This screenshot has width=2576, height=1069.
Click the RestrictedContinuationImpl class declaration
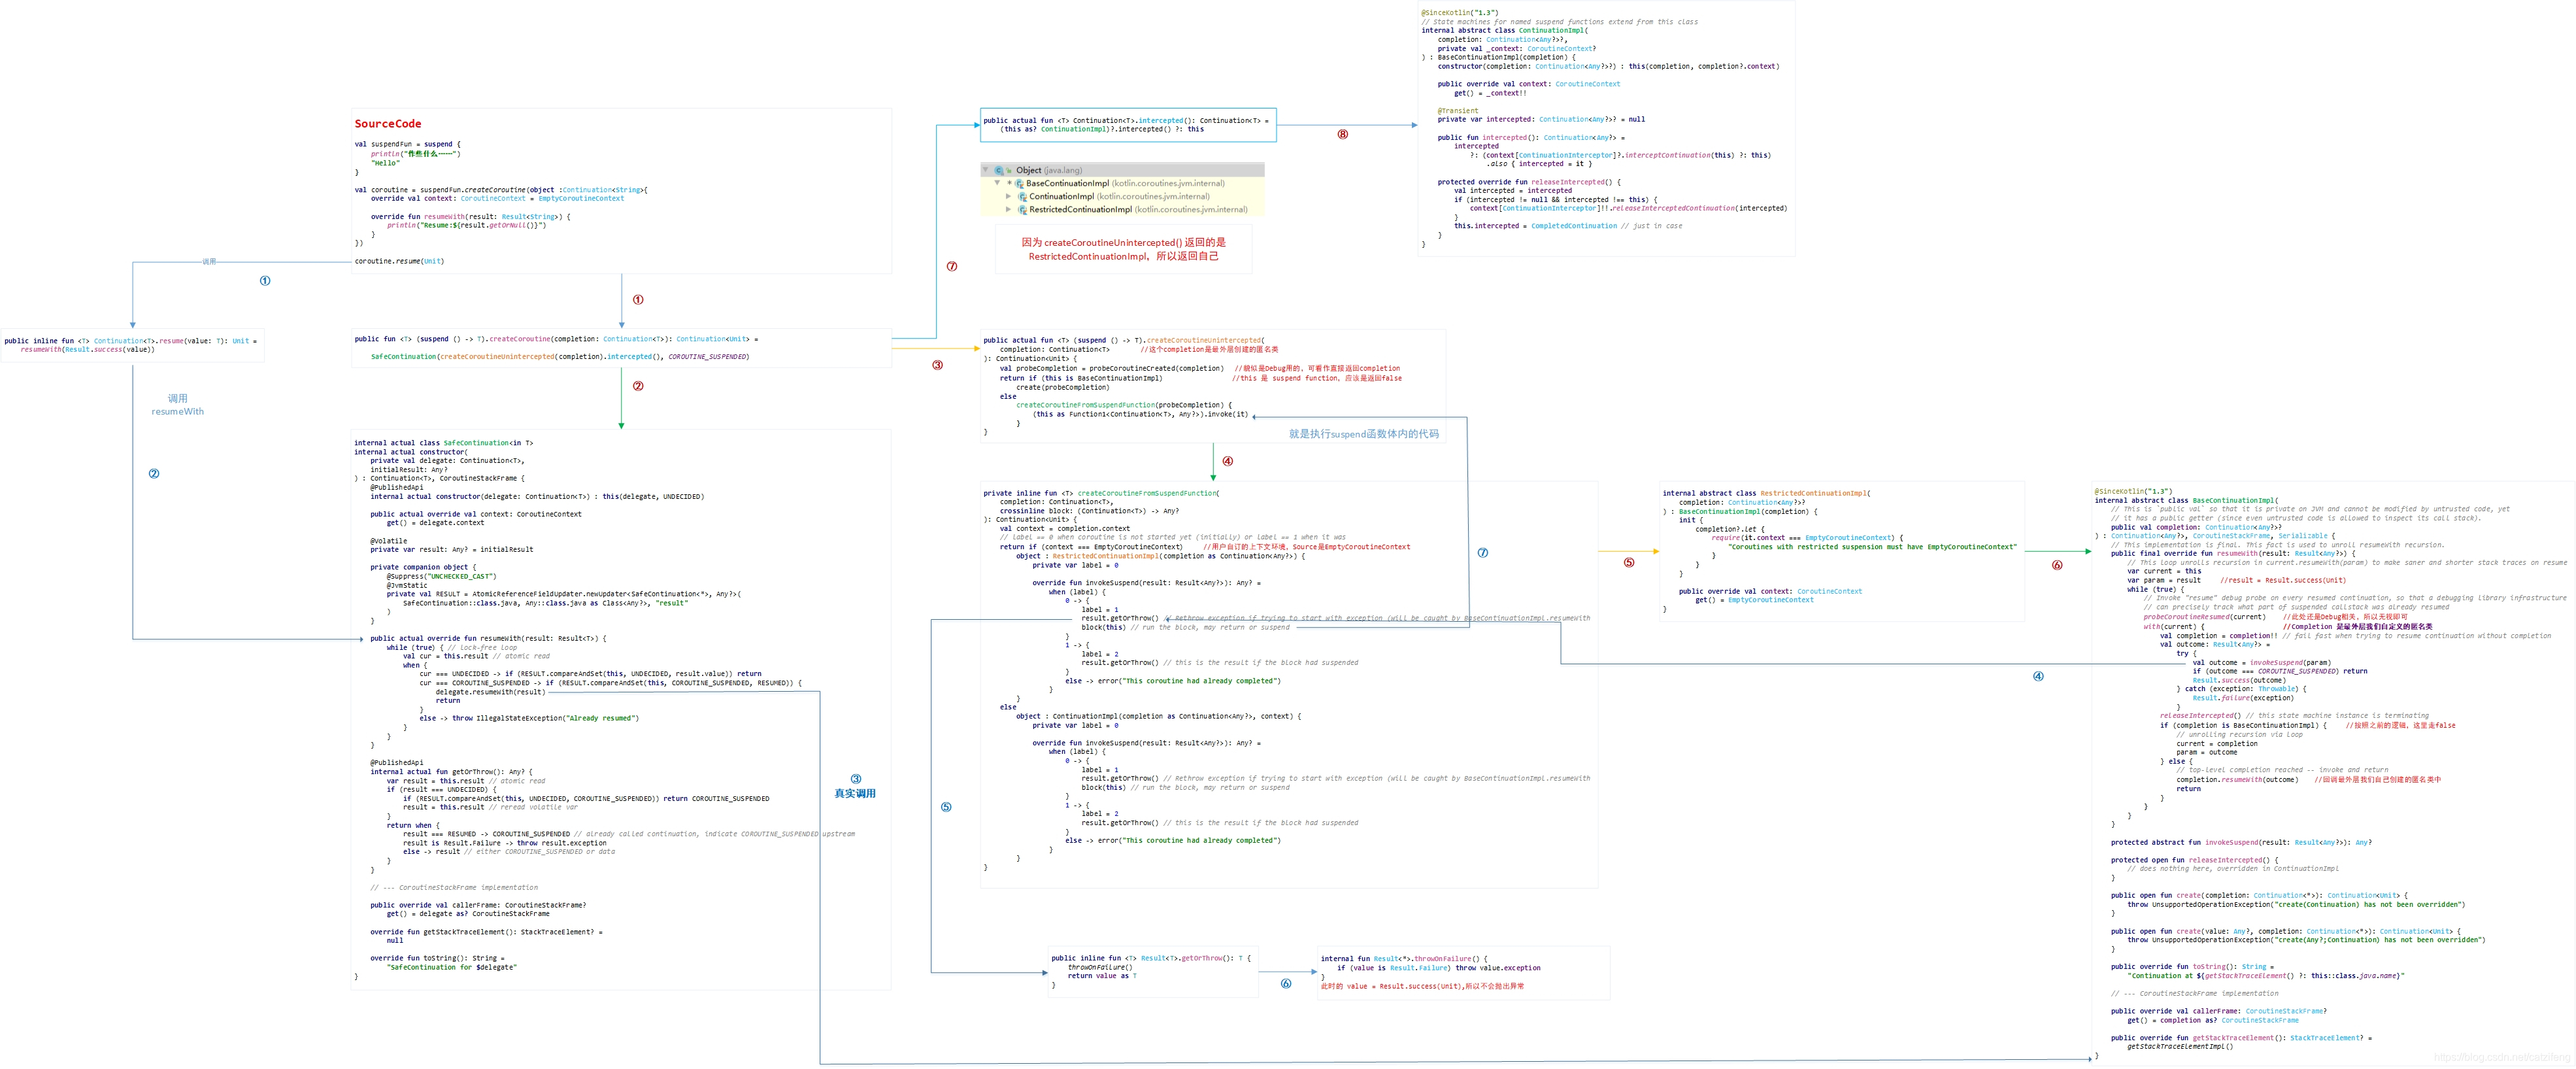coord(1766,493)
